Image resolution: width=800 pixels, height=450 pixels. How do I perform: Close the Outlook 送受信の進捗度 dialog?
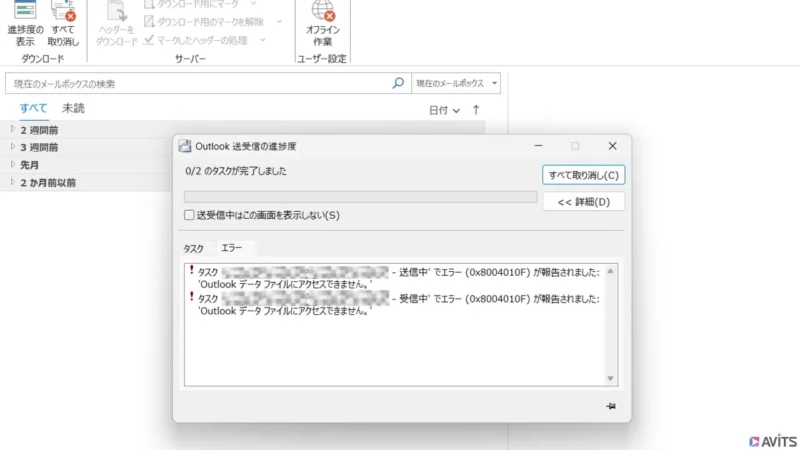tap(612, 146)
